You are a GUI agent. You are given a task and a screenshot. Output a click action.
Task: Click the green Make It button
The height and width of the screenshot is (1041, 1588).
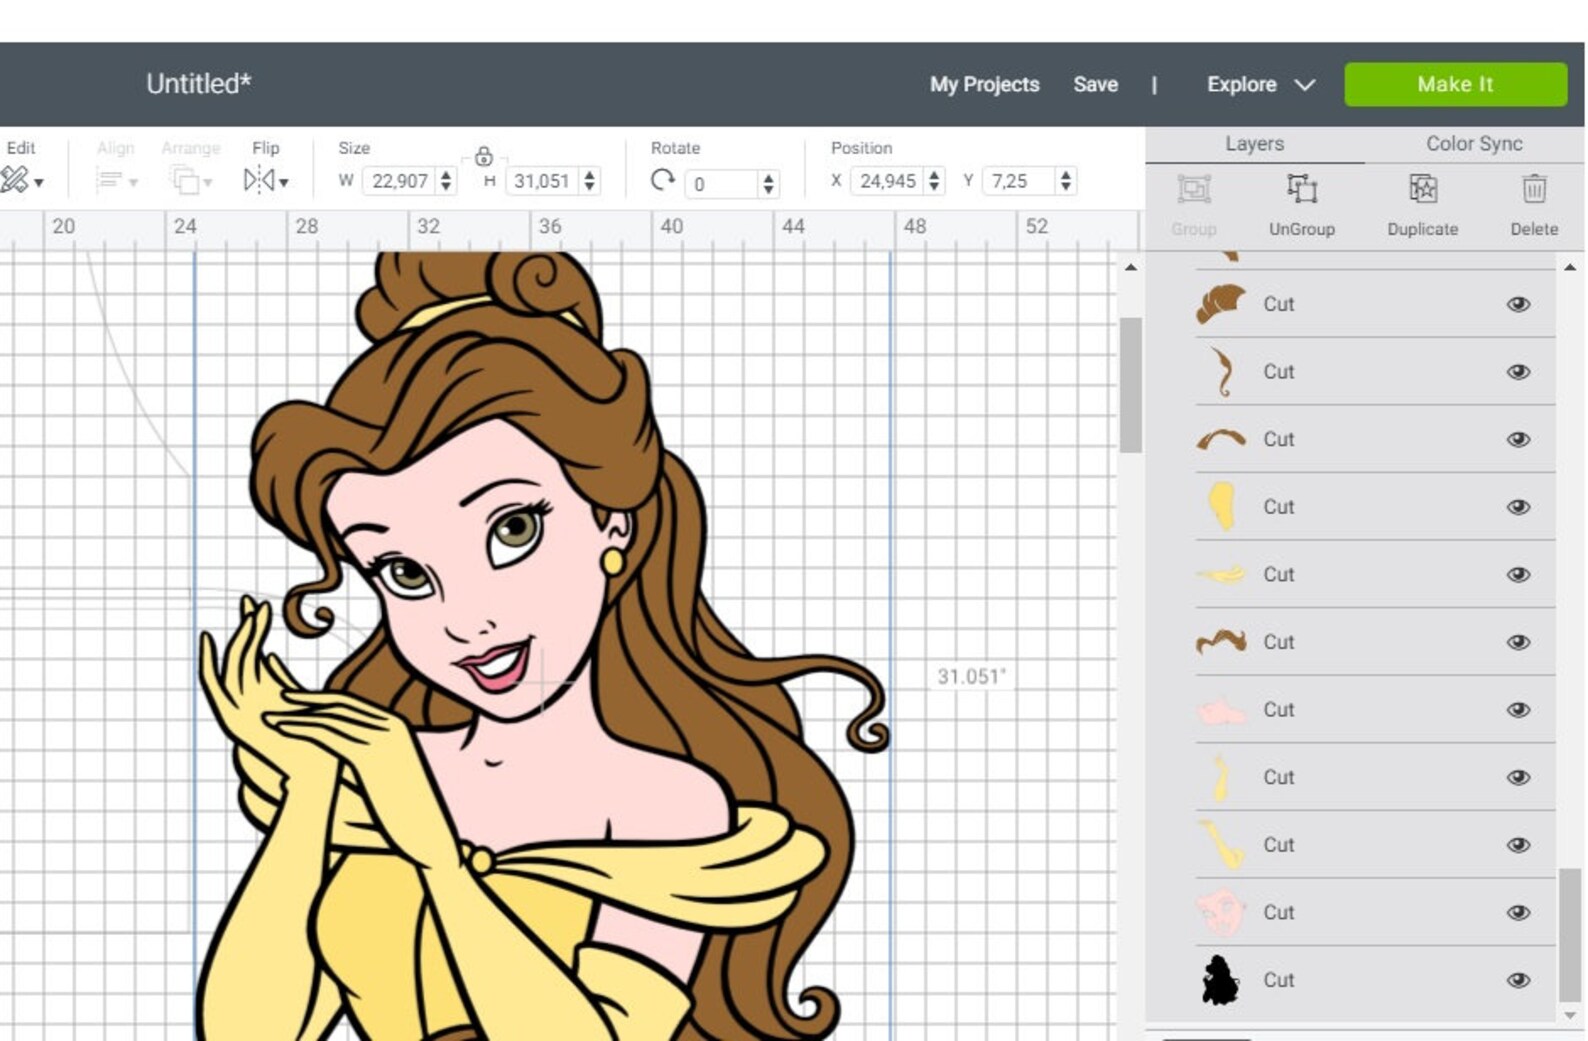pos(1455,84)
